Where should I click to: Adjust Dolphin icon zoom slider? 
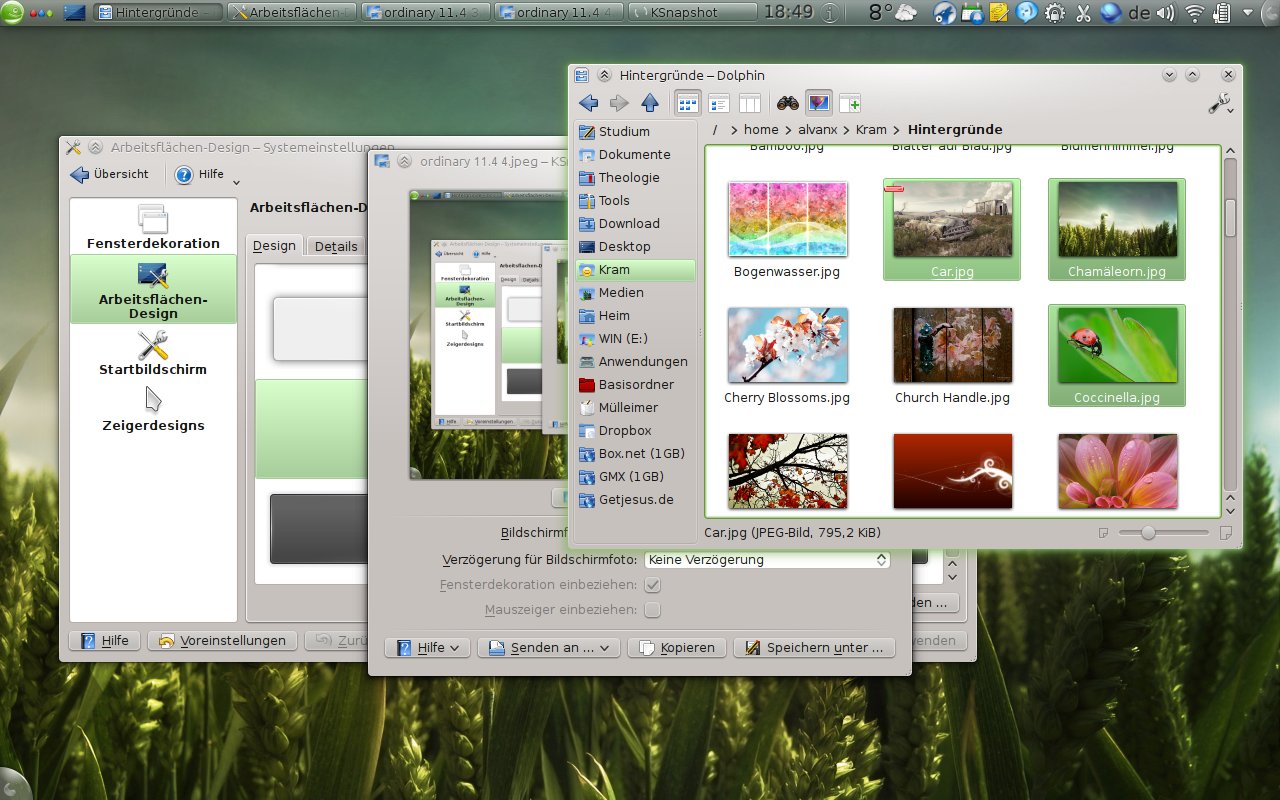click(1148, 533)
